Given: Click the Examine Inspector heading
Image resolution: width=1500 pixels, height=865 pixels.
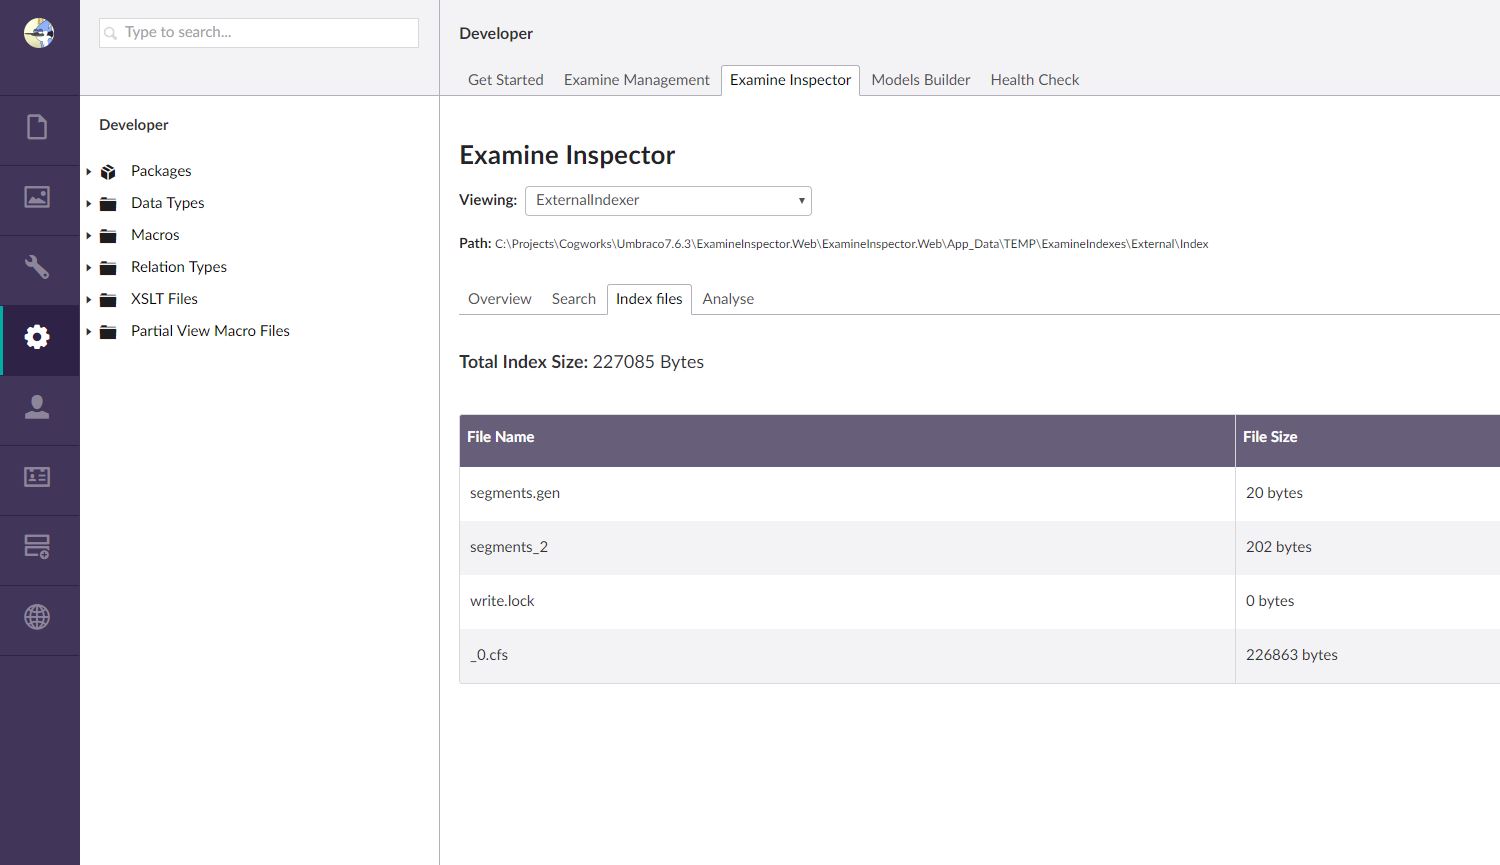Looking at the screenshot, I should [567, 155].
